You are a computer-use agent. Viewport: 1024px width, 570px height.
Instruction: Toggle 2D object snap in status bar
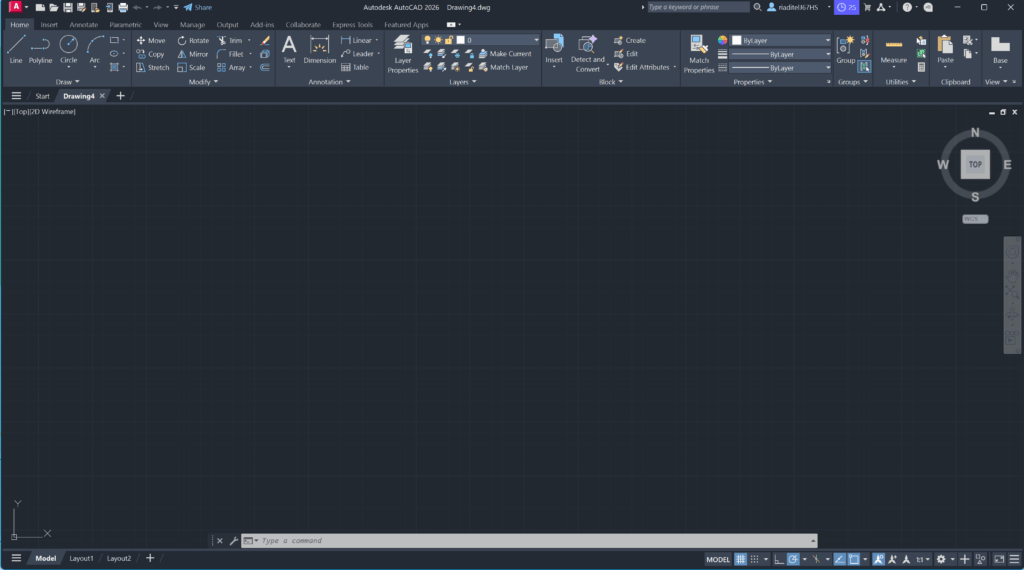pyautogui.click(x=854, y=559)
